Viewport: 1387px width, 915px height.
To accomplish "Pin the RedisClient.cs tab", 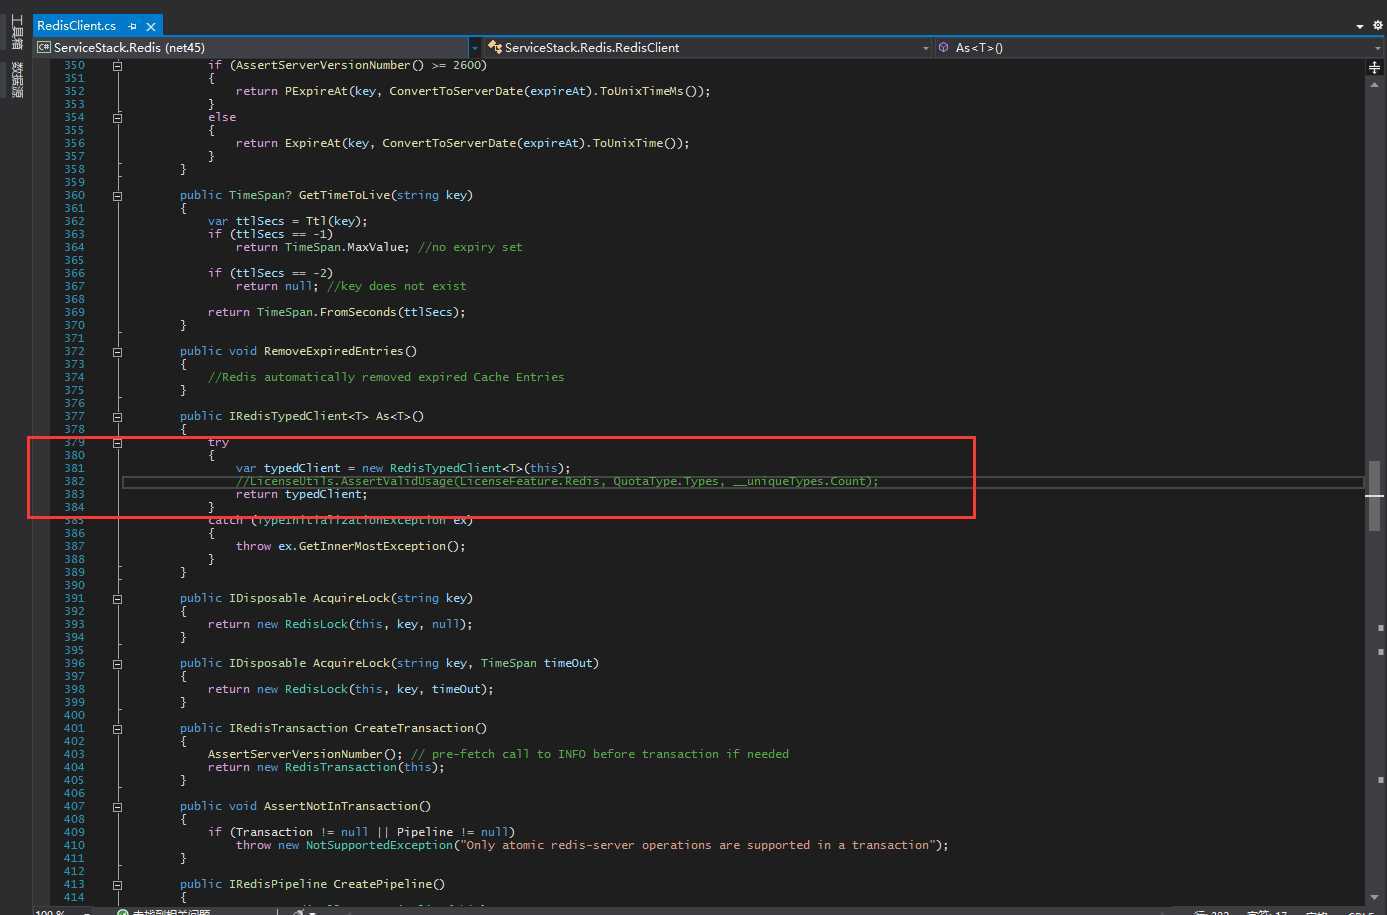I will click(x=132, y=27).
